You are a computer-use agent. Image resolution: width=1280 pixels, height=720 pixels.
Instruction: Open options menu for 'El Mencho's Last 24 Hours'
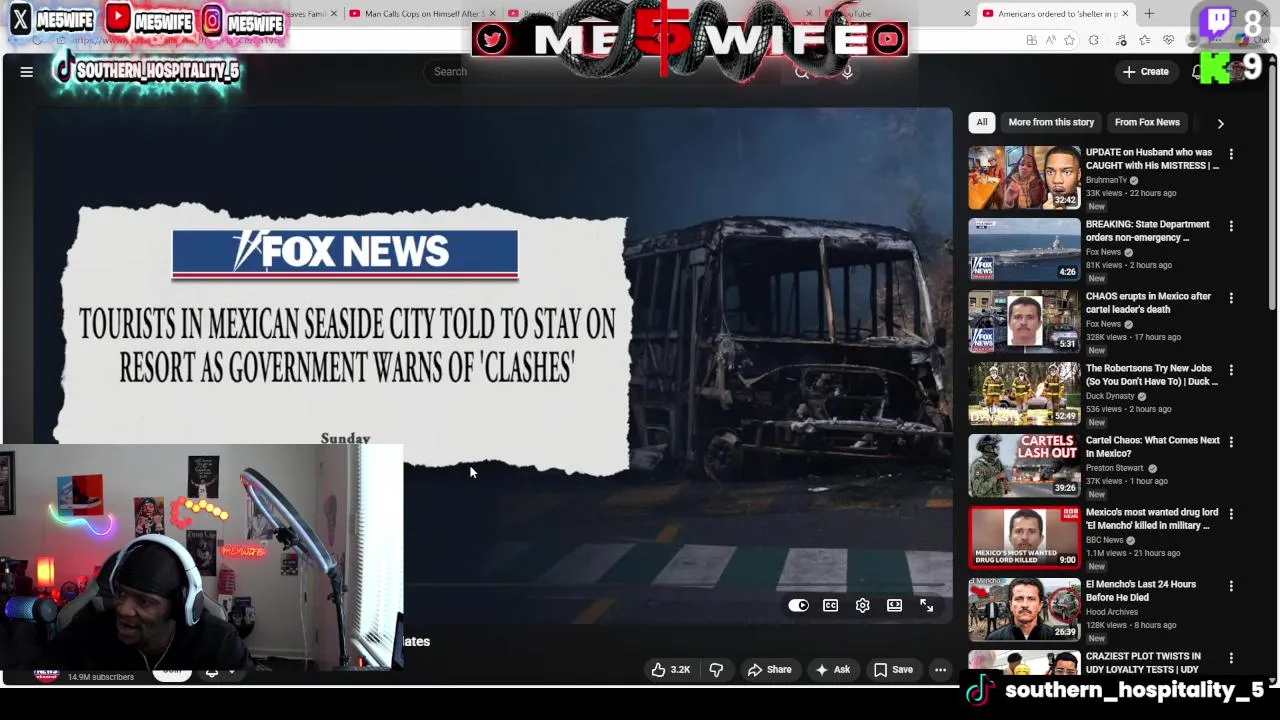tap(1231, 586)
